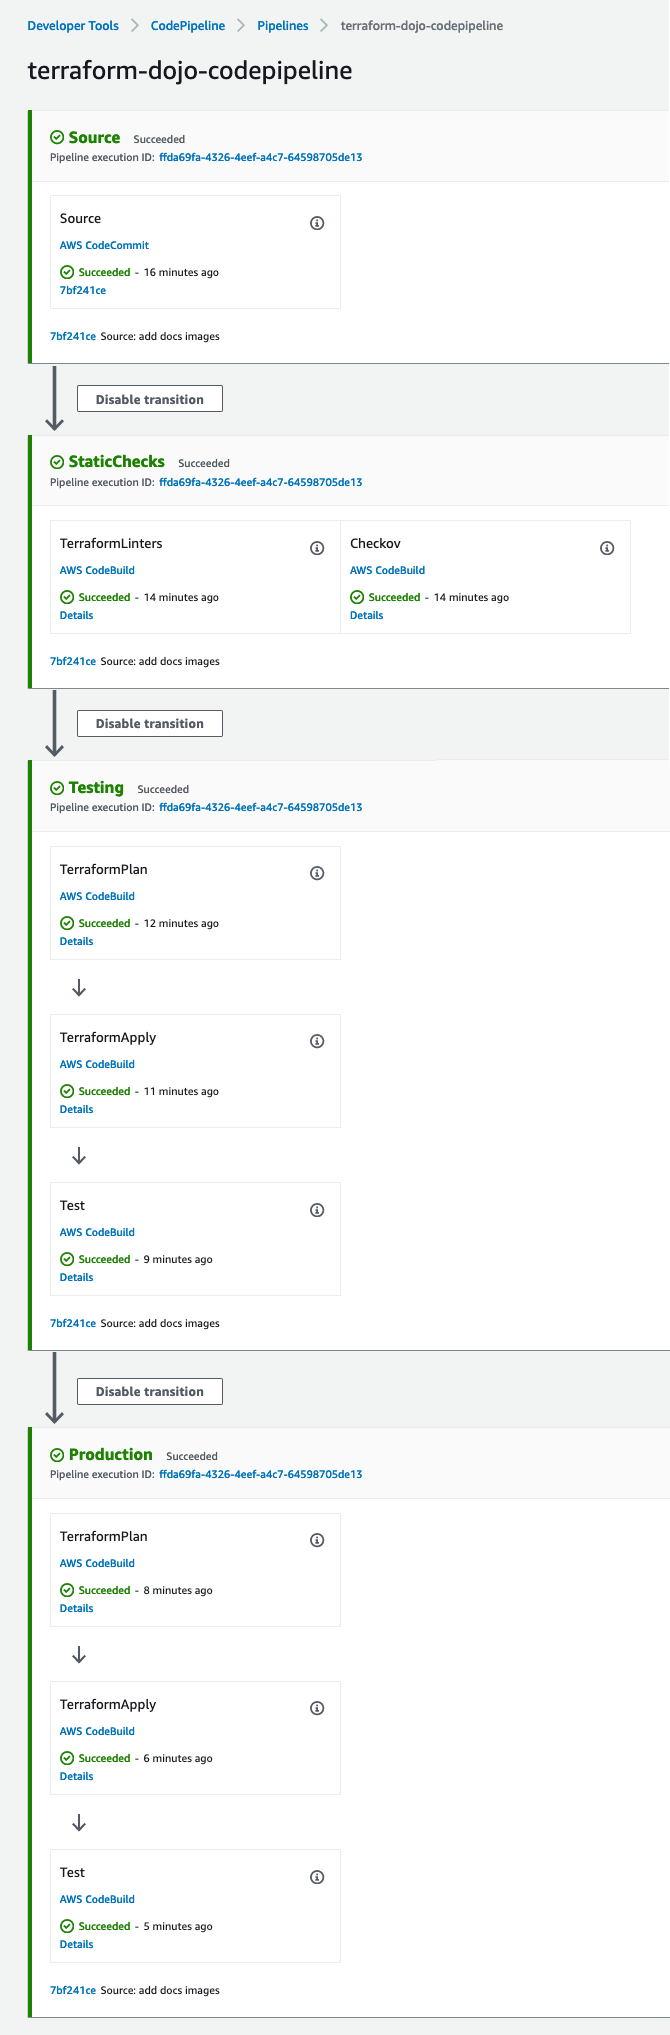Open info icon for Production TerraformPlan
This screenshot has width=670, height=2035.
click(x=317, y=1540)
